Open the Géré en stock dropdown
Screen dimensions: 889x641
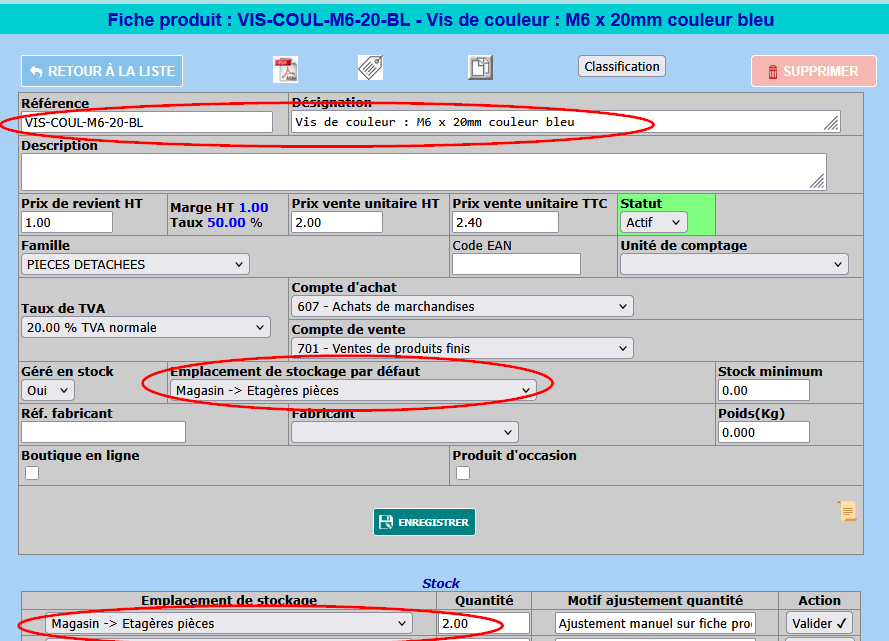point(48,390)
